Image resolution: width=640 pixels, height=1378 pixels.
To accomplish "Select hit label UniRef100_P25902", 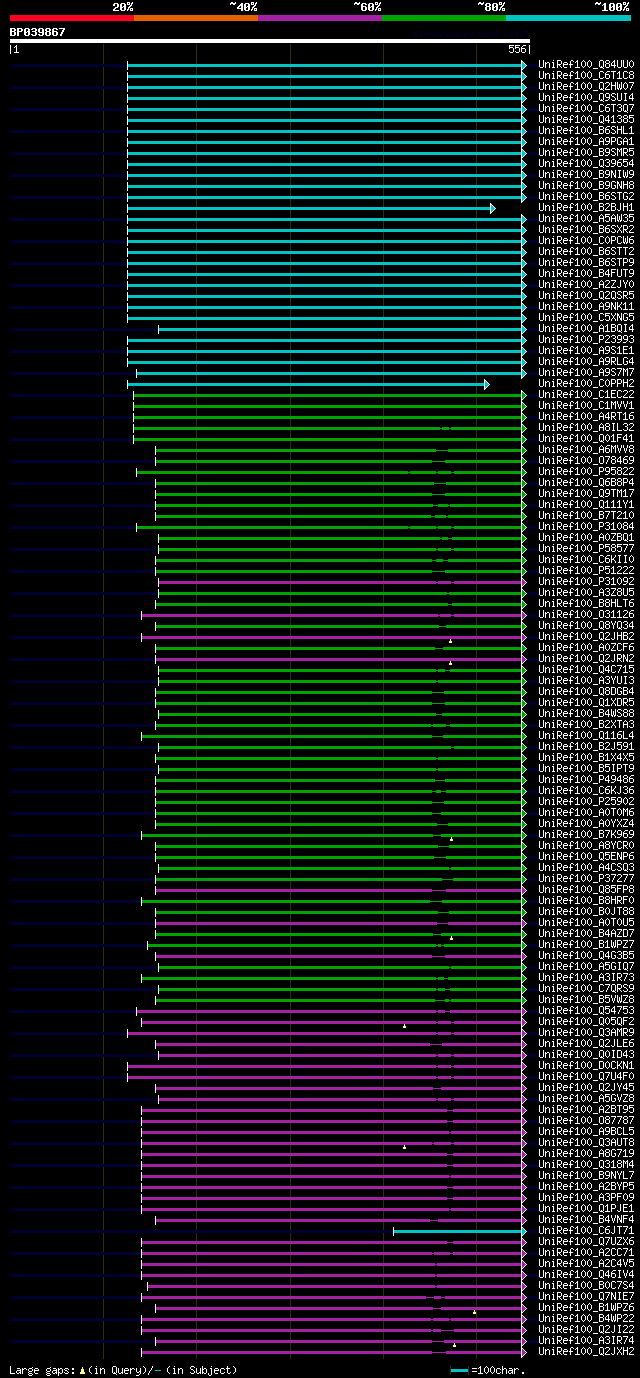I will pos(586,801).
